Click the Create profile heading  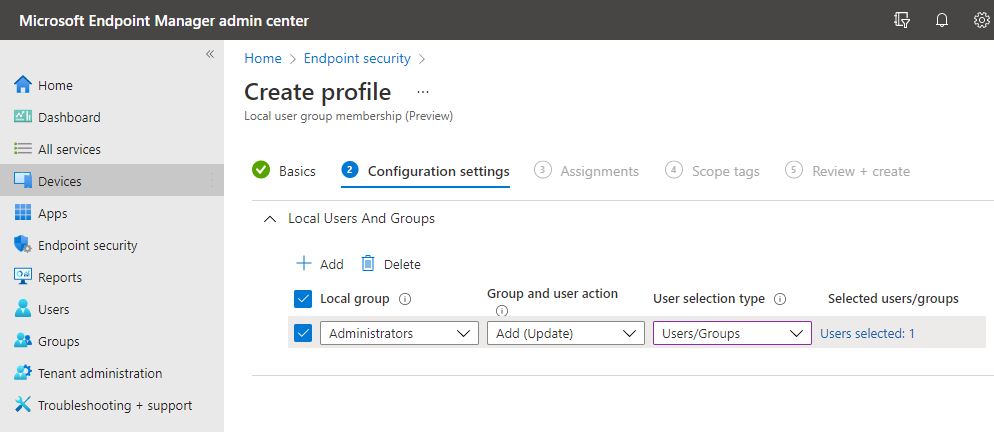[x=318, y=92]
